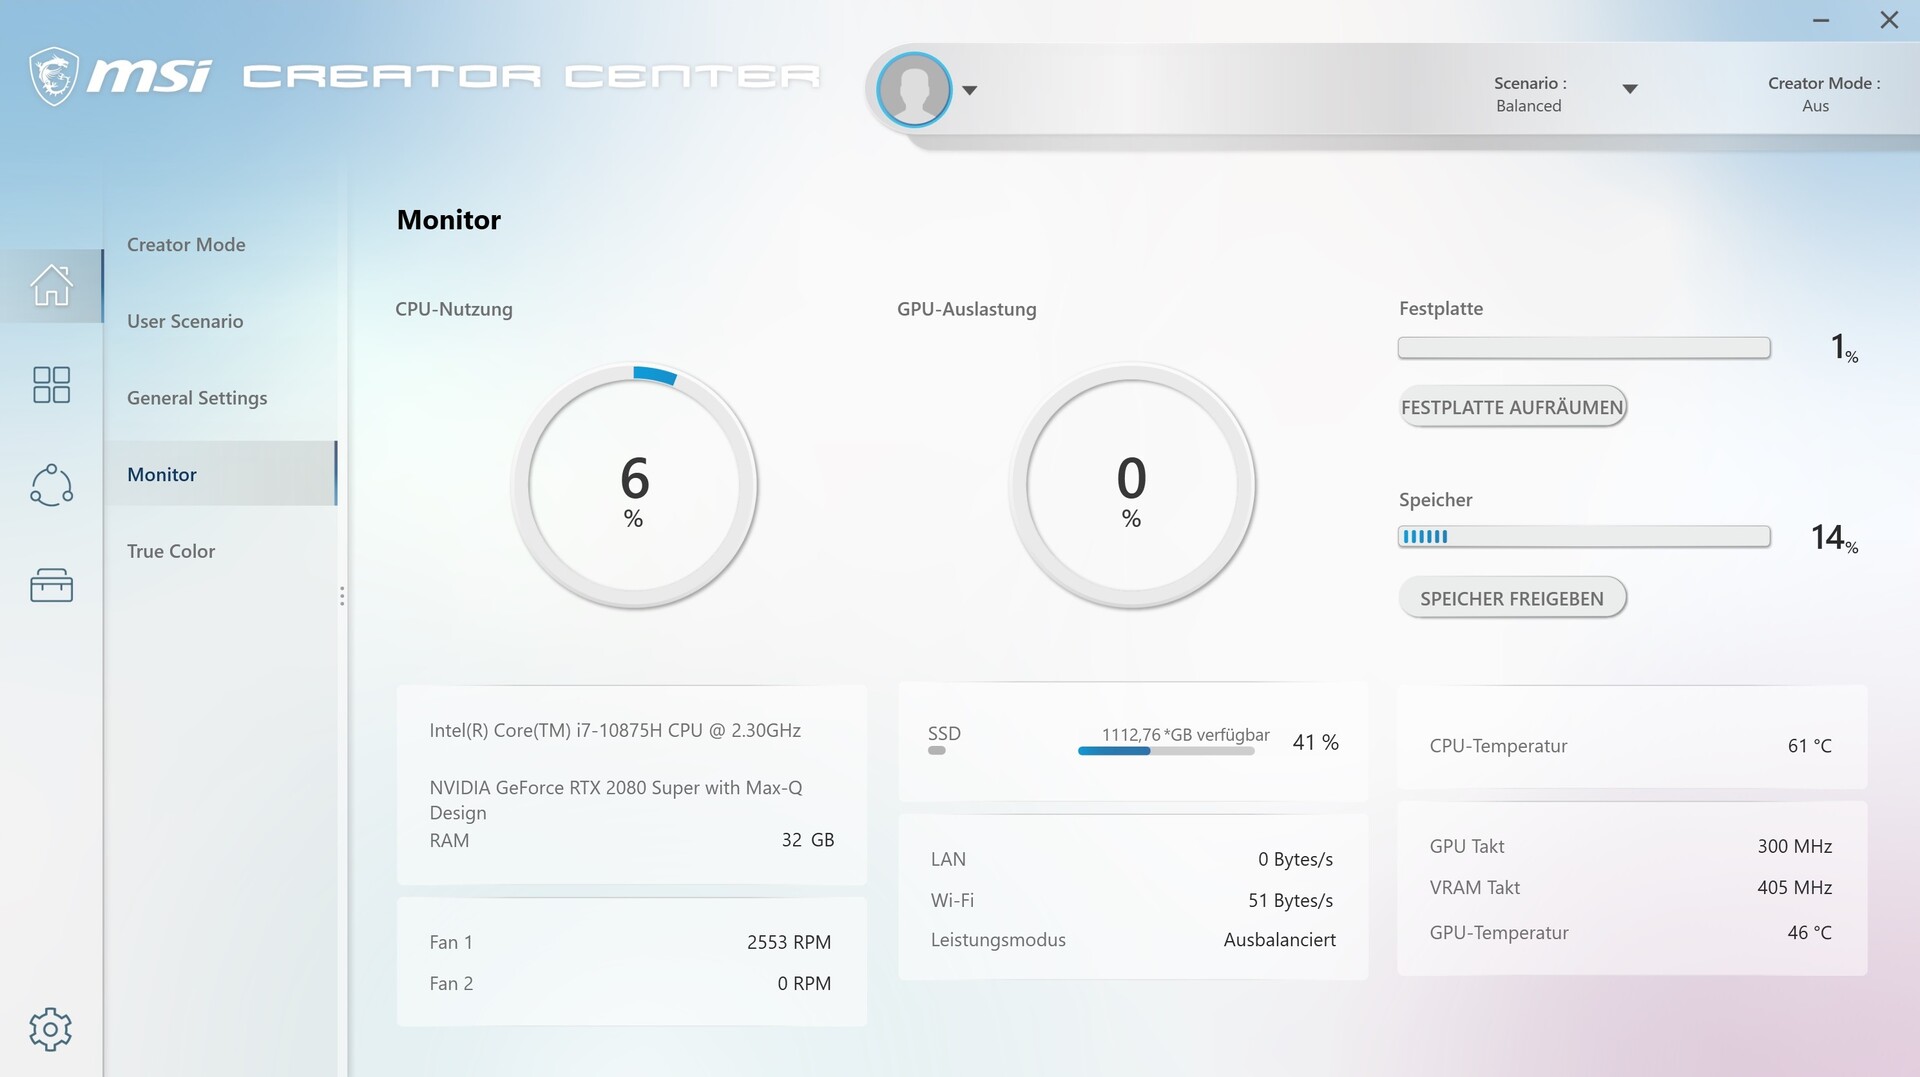Click the Scenario: Balanced label
Screen dimensions: 1920x1077
click(x=1529, y=94)
